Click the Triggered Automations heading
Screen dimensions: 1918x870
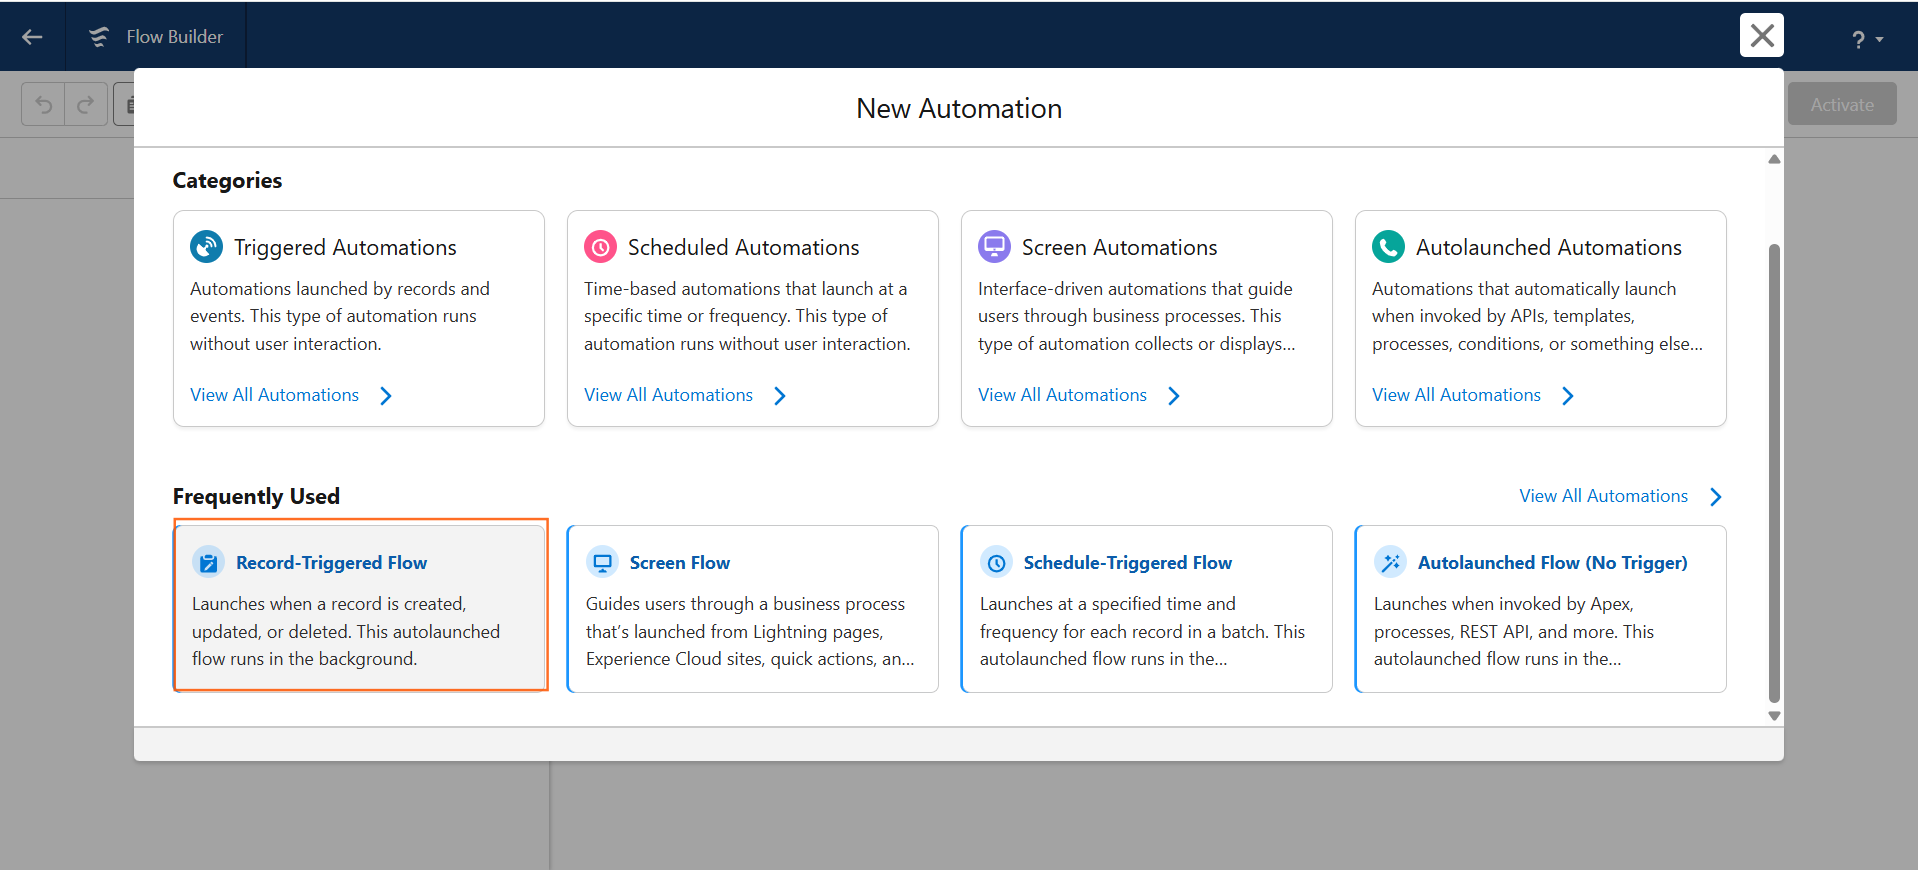coord(345,247)
